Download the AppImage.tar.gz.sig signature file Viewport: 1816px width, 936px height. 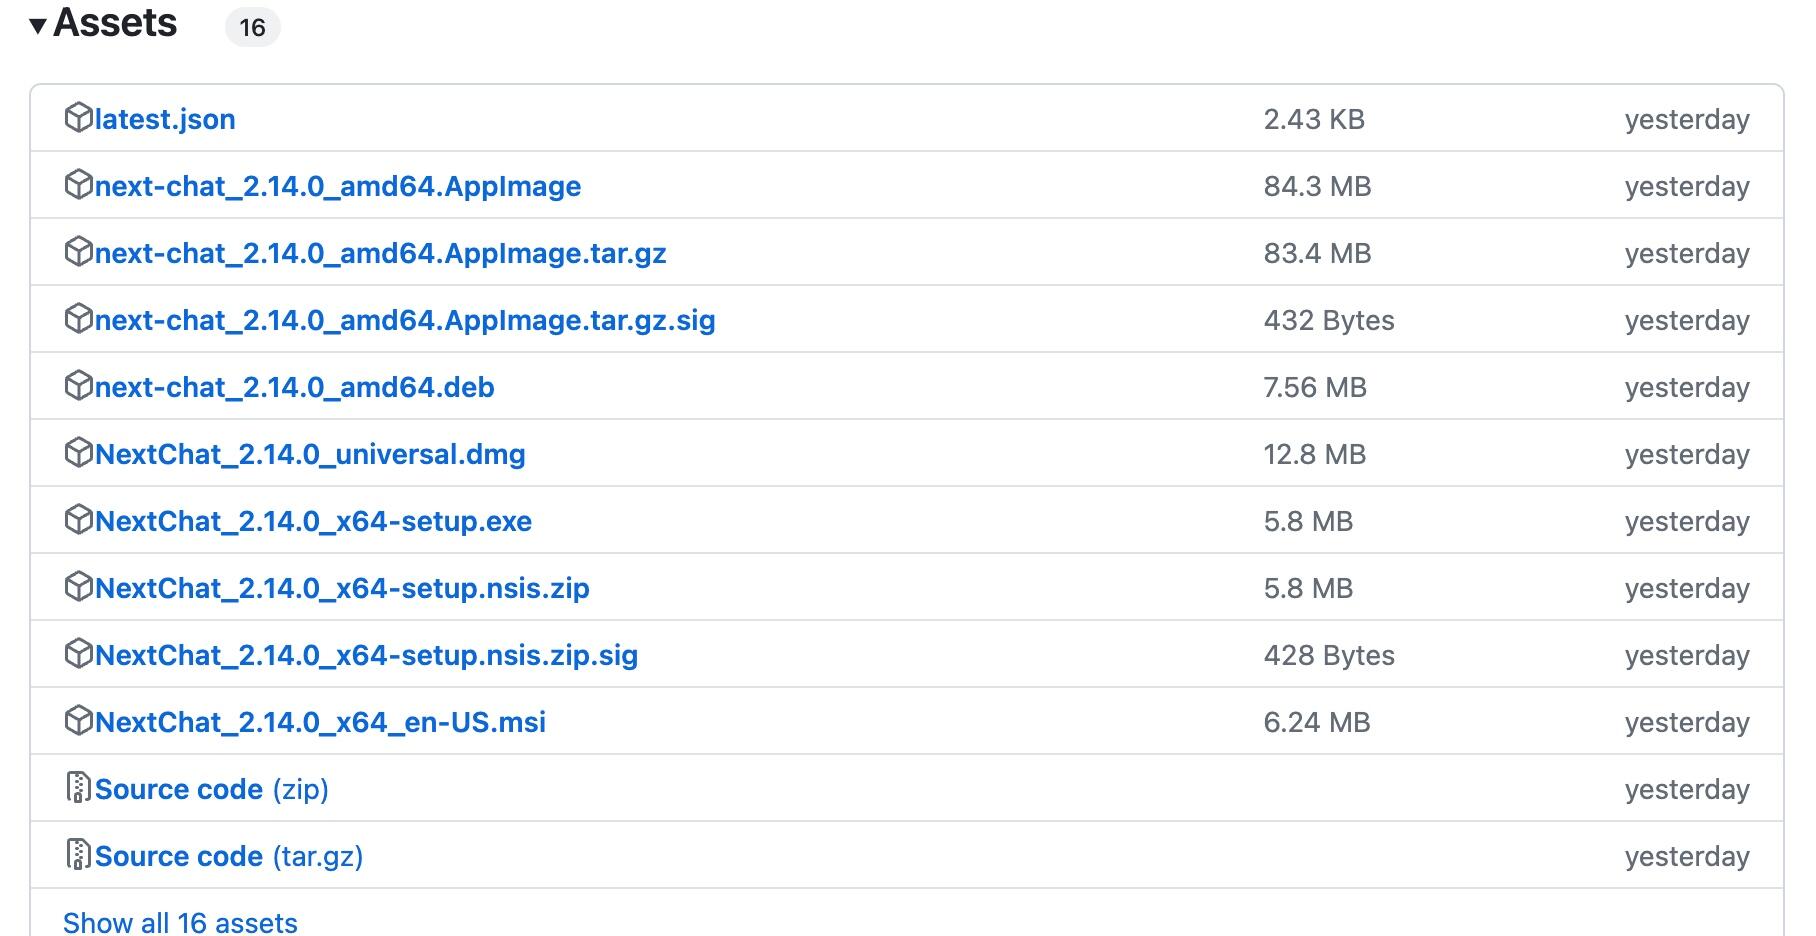pos(405,320)
